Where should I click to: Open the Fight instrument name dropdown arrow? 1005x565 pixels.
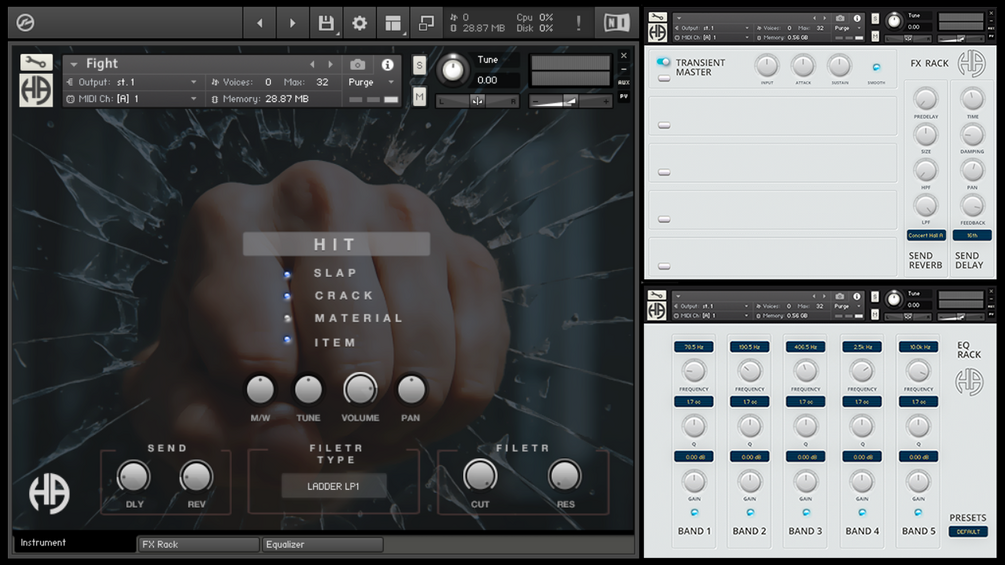click(x=74, y=64)
